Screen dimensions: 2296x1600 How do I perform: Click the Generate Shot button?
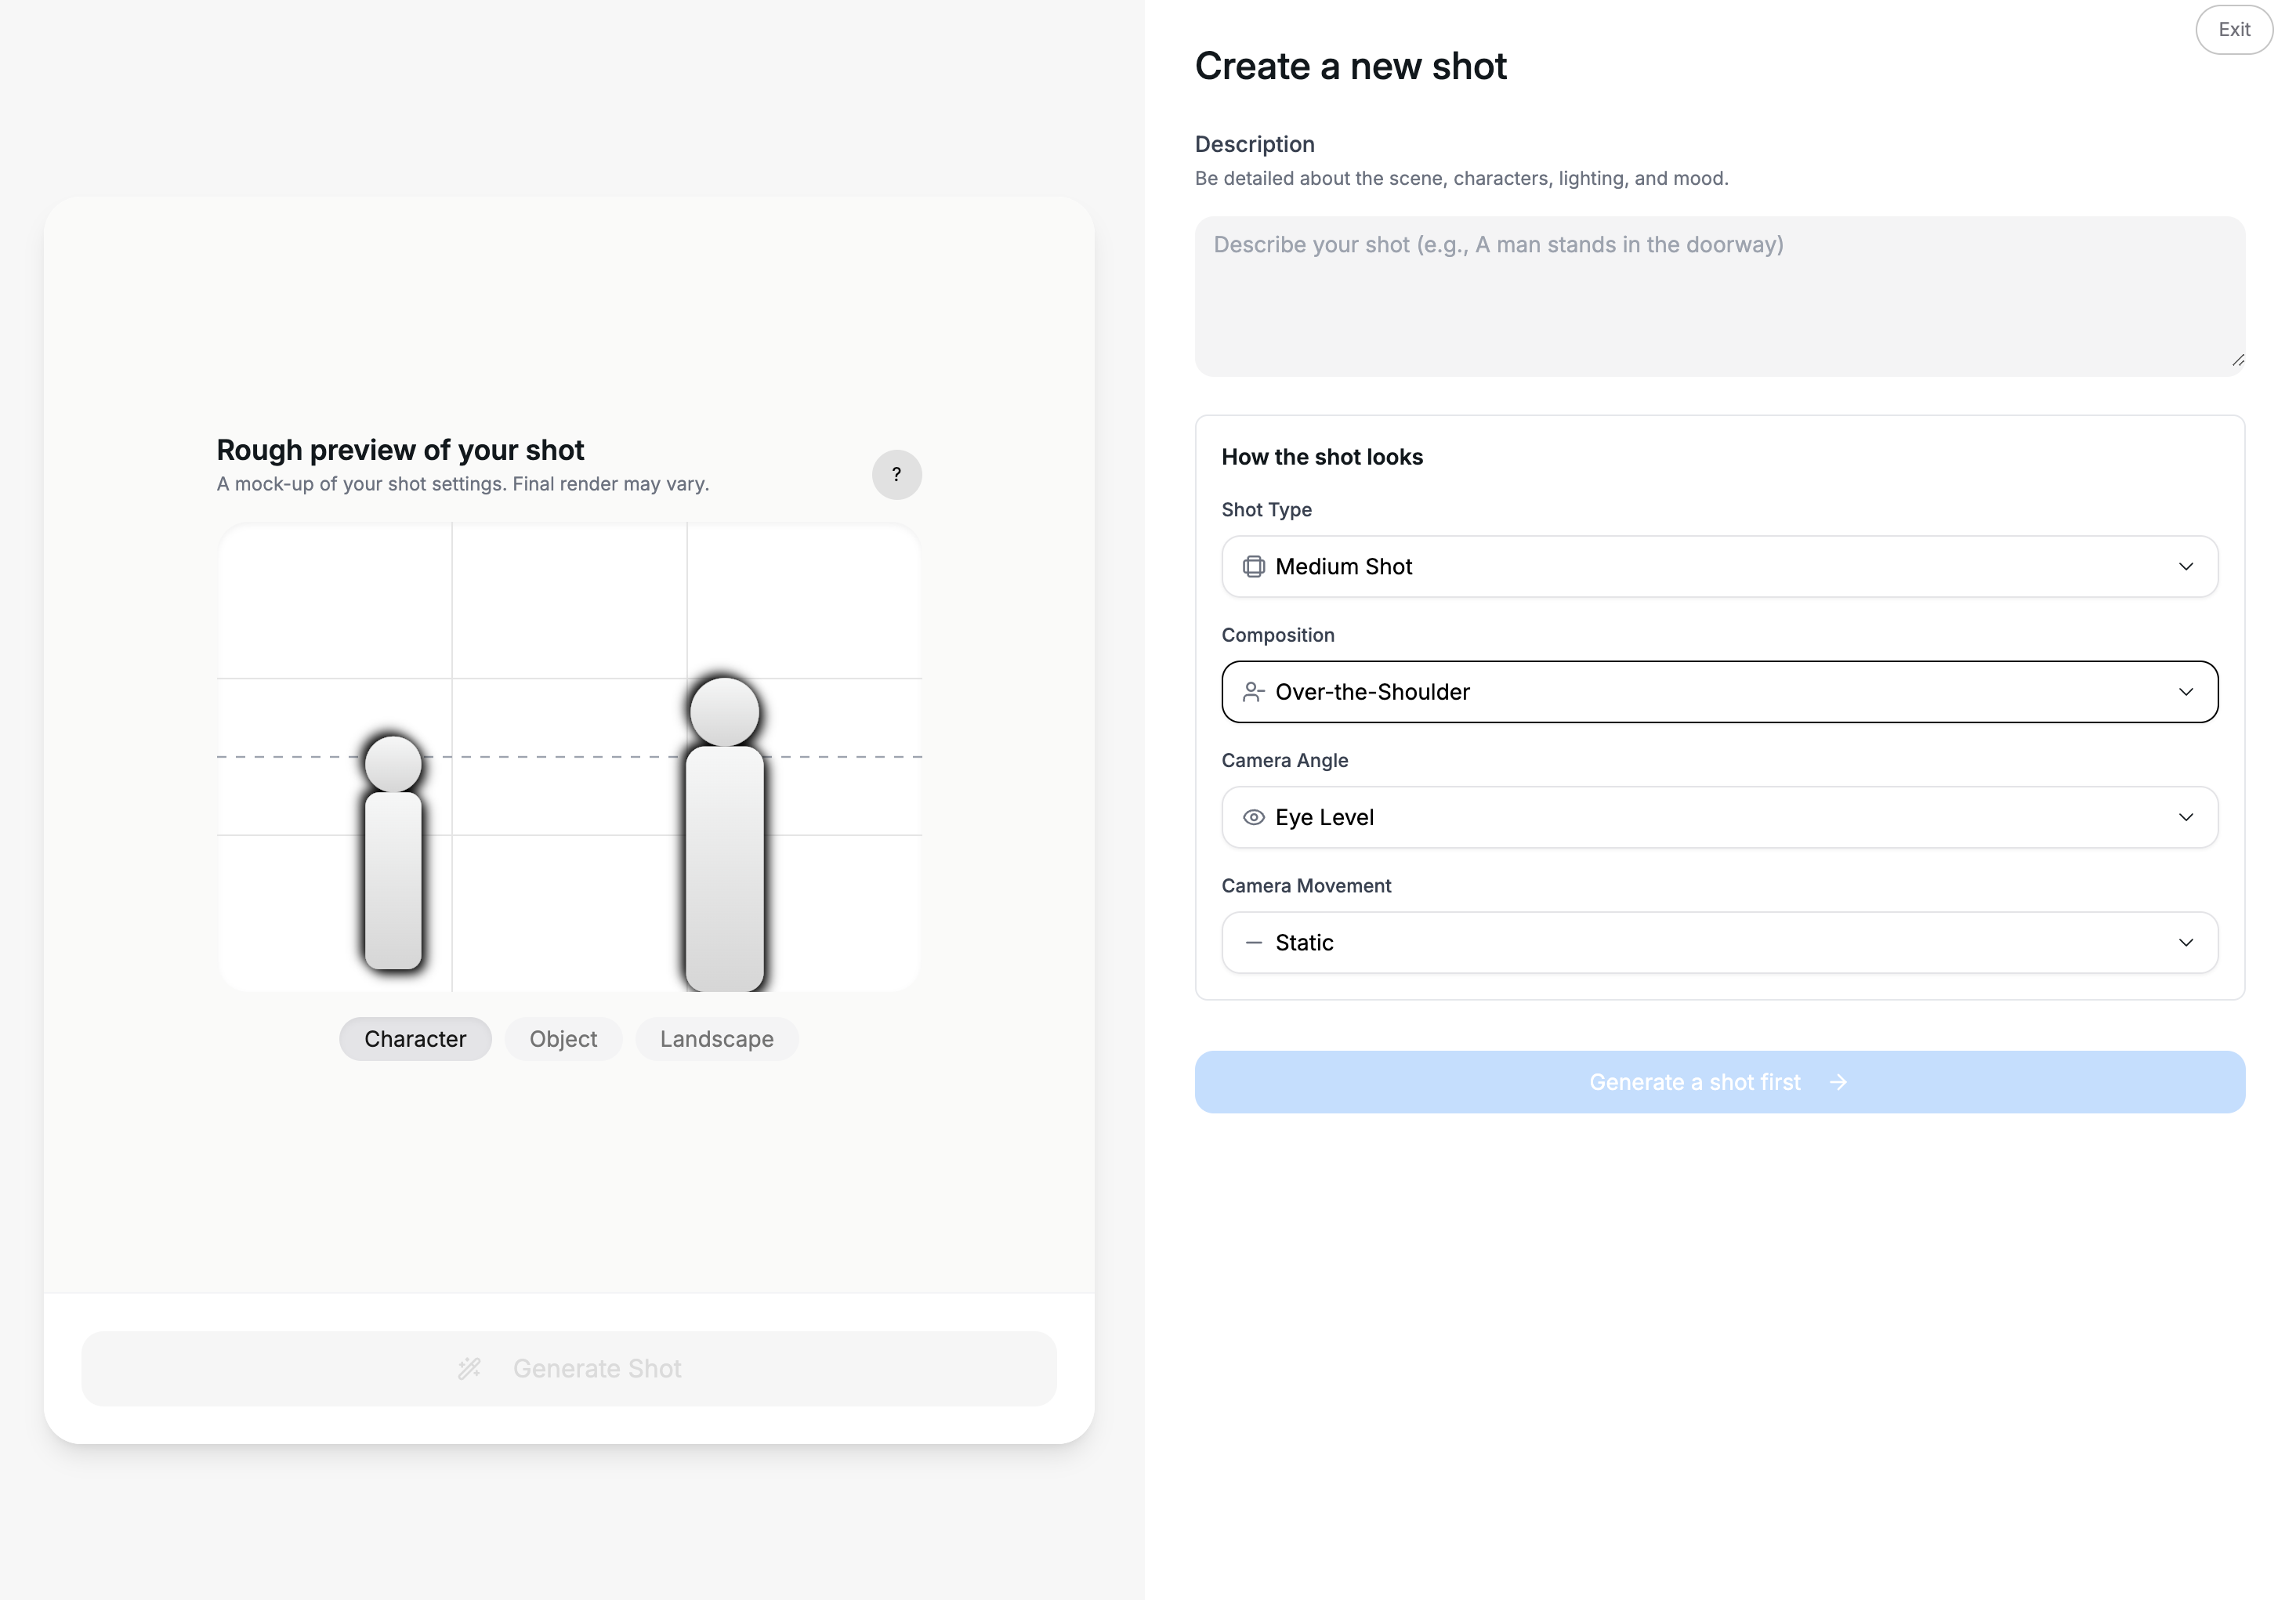coord(569,1368)
